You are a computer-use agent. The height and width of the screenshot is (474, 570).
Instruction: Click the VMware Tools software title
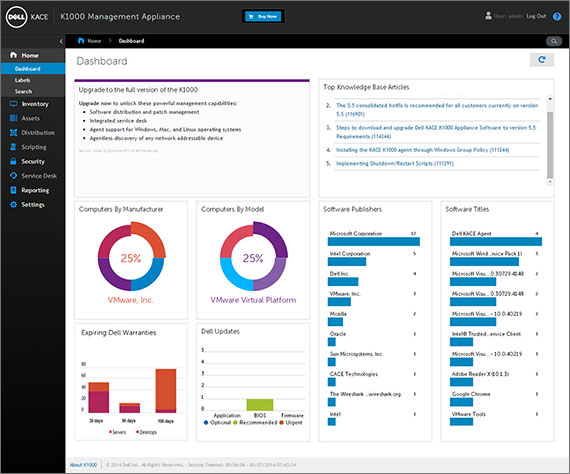[x=469, y=414]
